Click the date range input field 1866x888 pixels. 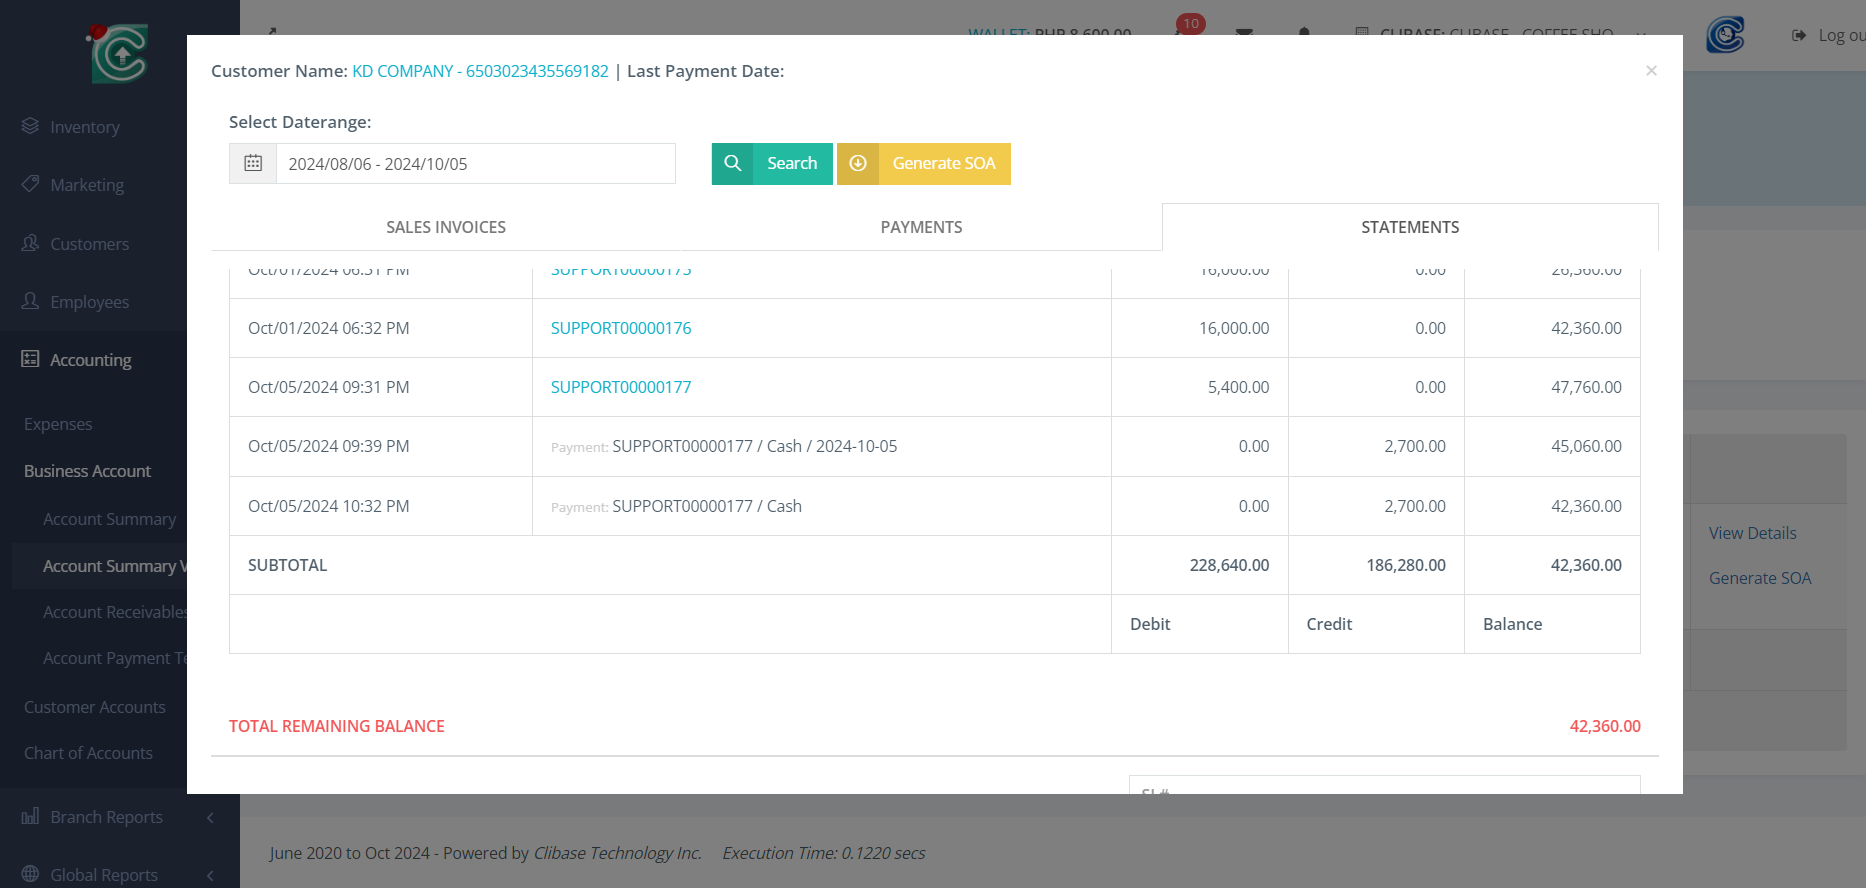point(475,164)
